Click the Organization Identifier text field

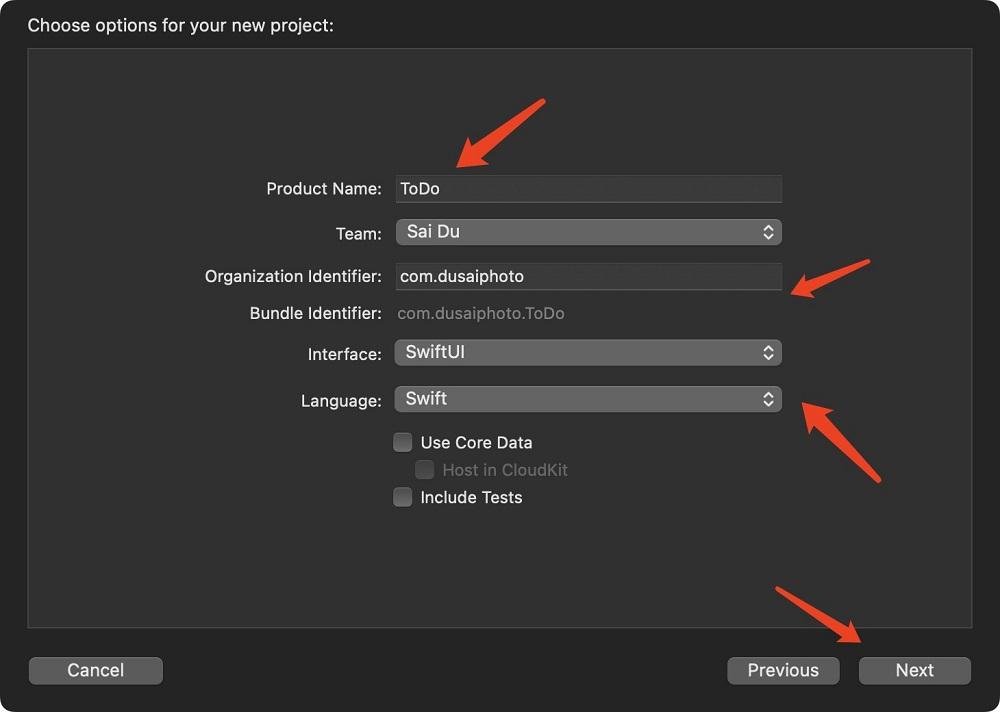[x=588, y=276]
